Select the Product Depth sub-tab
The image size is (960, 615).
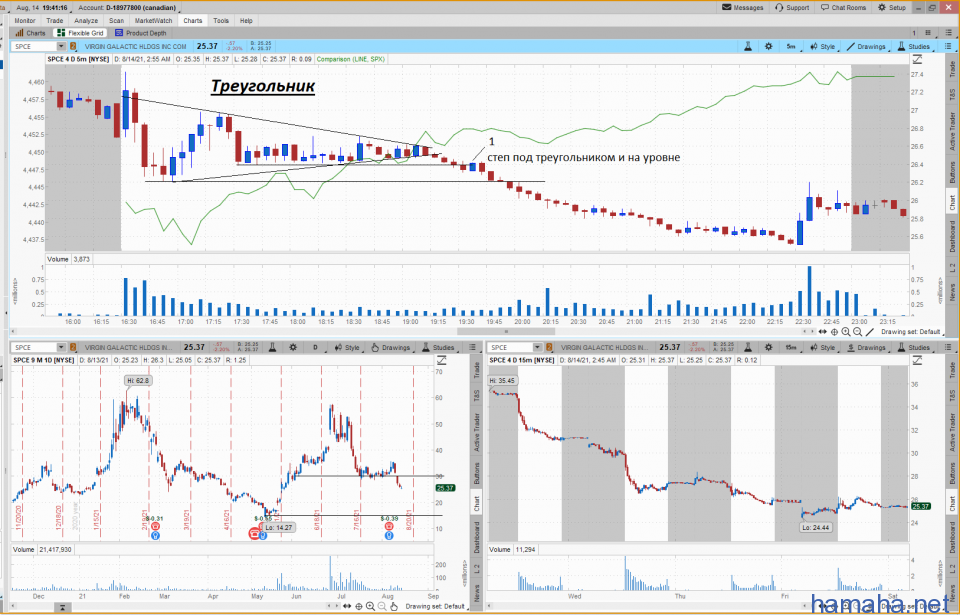click(x=141, y=33)
